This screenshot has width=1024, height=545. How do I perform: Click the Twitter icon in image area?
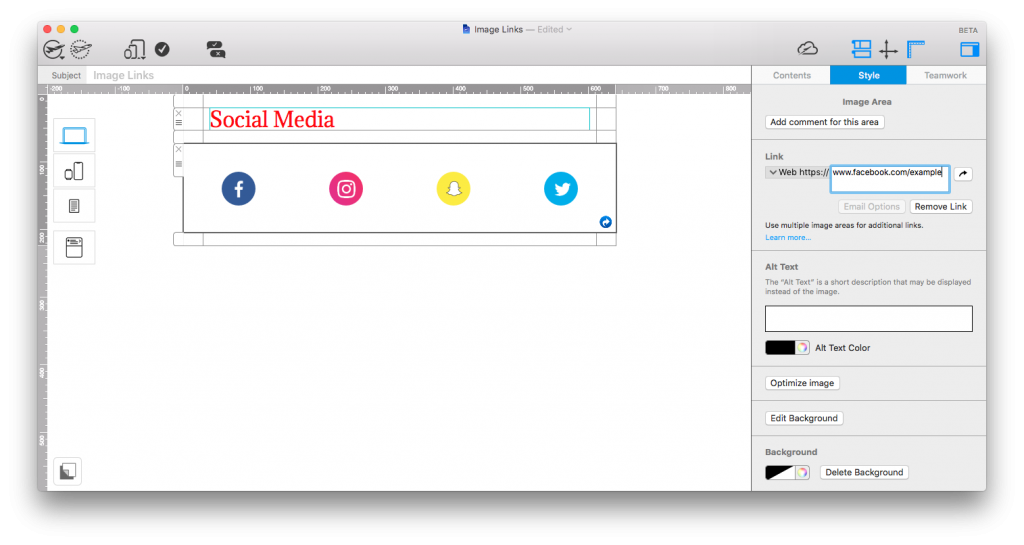click(561, 189)
